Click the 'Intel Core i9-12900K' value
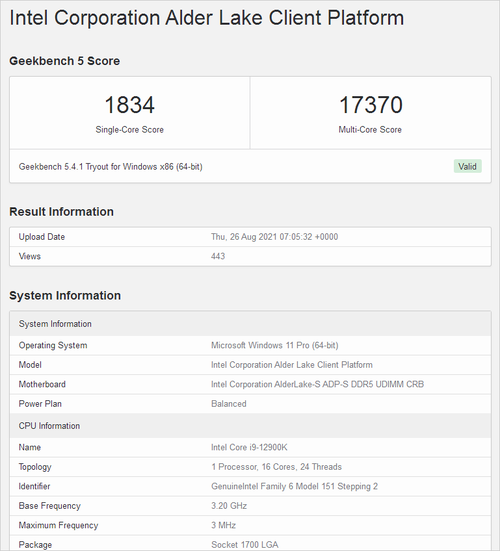Screen dimensions: 500x551 click(x=249, y=447)
